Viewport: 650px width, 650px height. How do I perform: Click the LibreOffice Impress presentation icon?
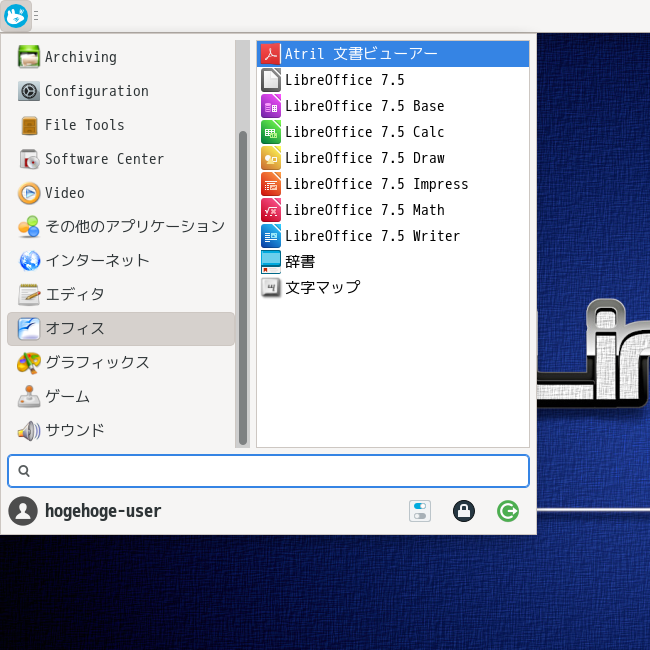tap(271, 184)
